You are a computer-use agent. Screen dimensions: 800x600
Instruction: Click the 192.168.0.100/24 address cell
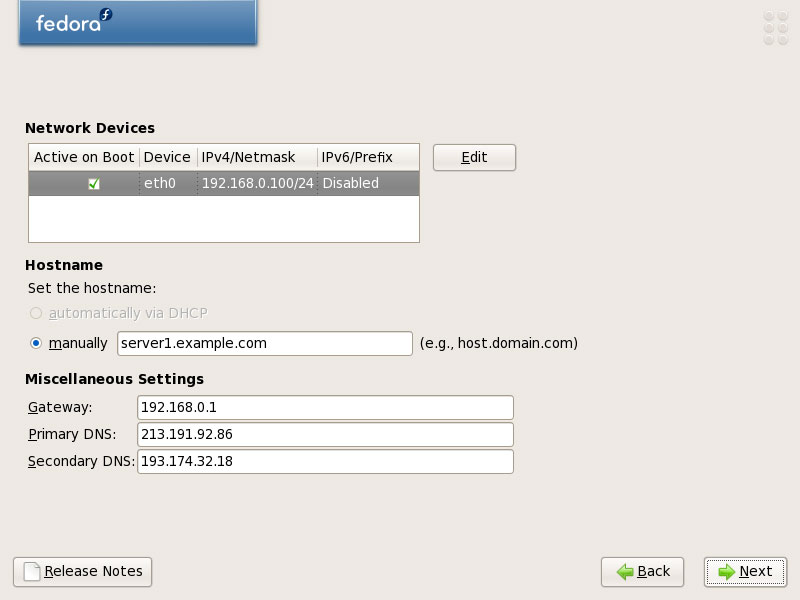click(257, 183)
